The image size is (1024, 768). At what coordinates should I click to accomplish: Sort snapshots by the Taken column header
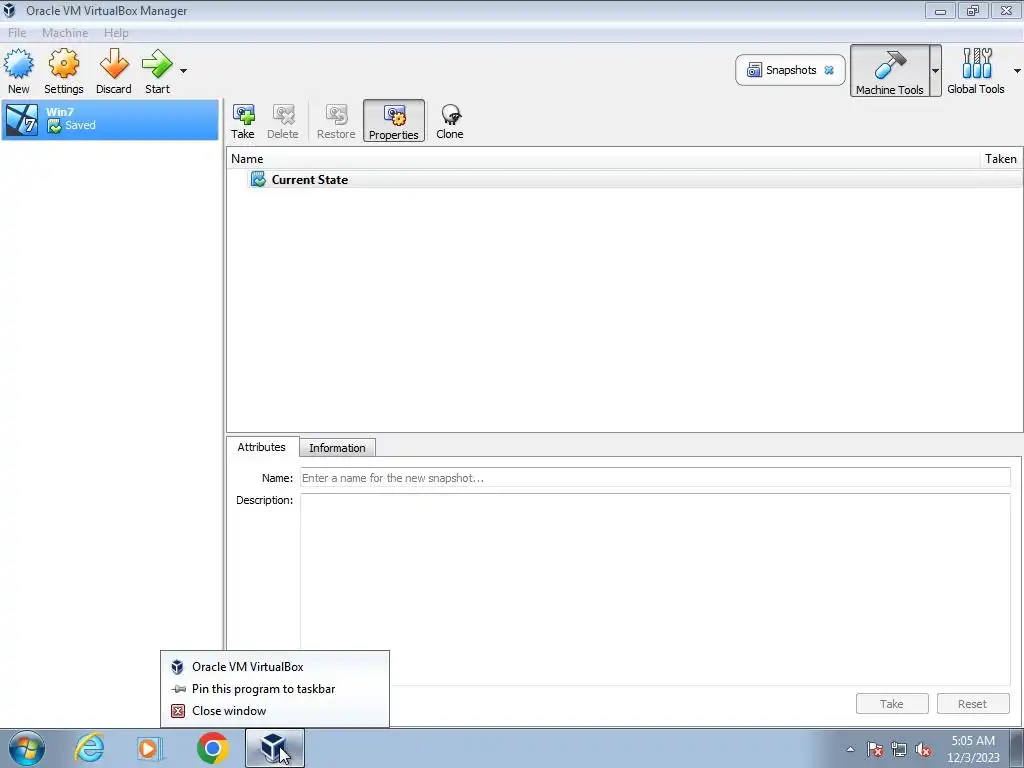(x=1000, y=159)
